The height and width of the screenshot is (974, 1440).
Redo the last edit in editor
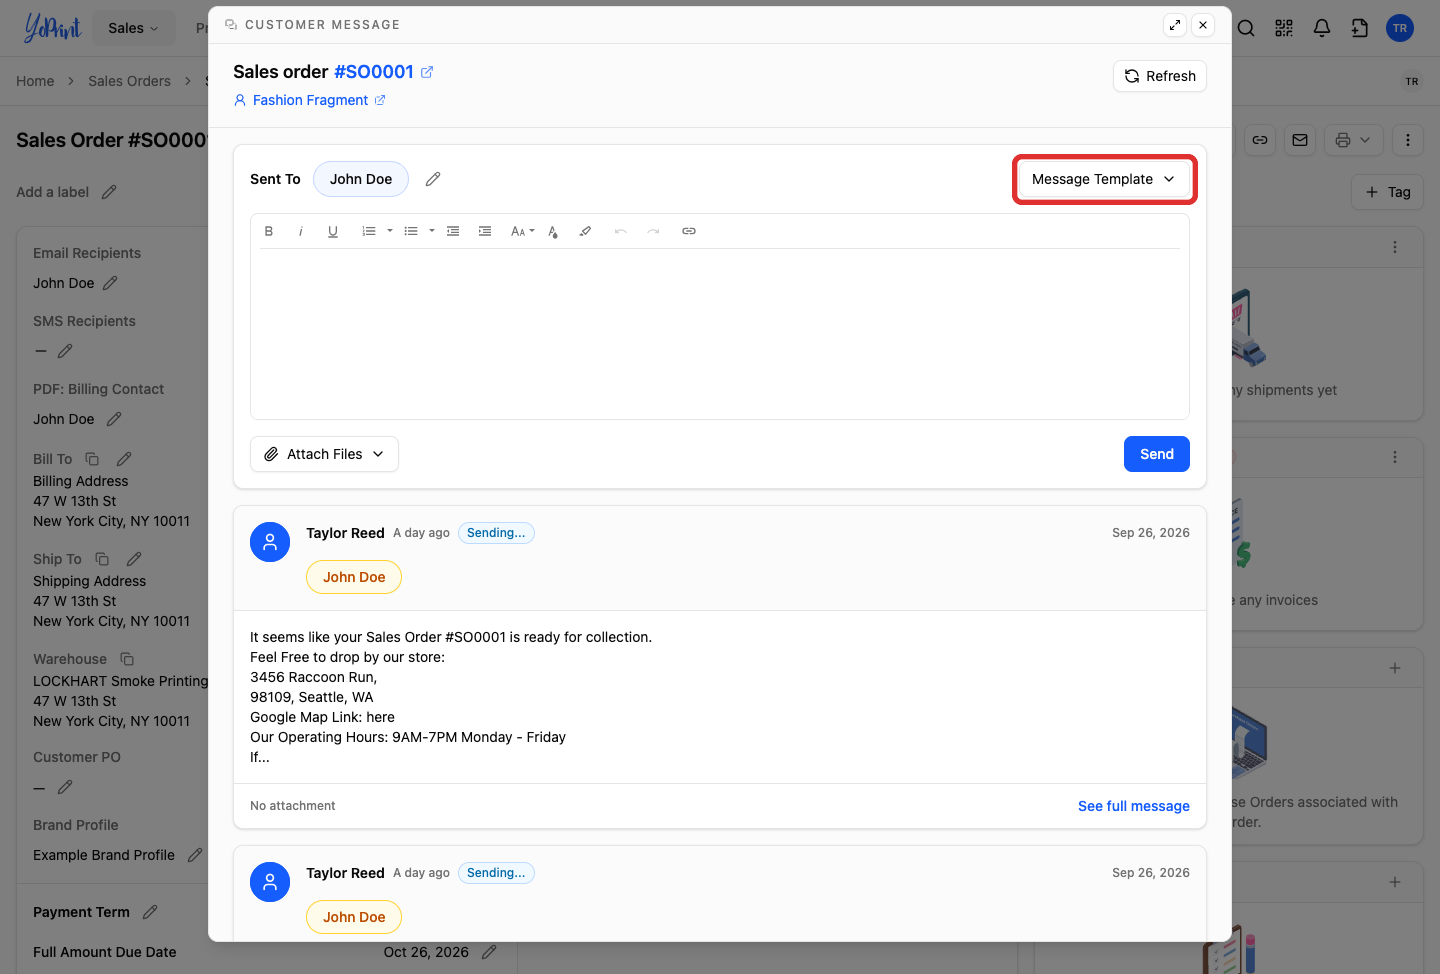[x=653, y=231]
